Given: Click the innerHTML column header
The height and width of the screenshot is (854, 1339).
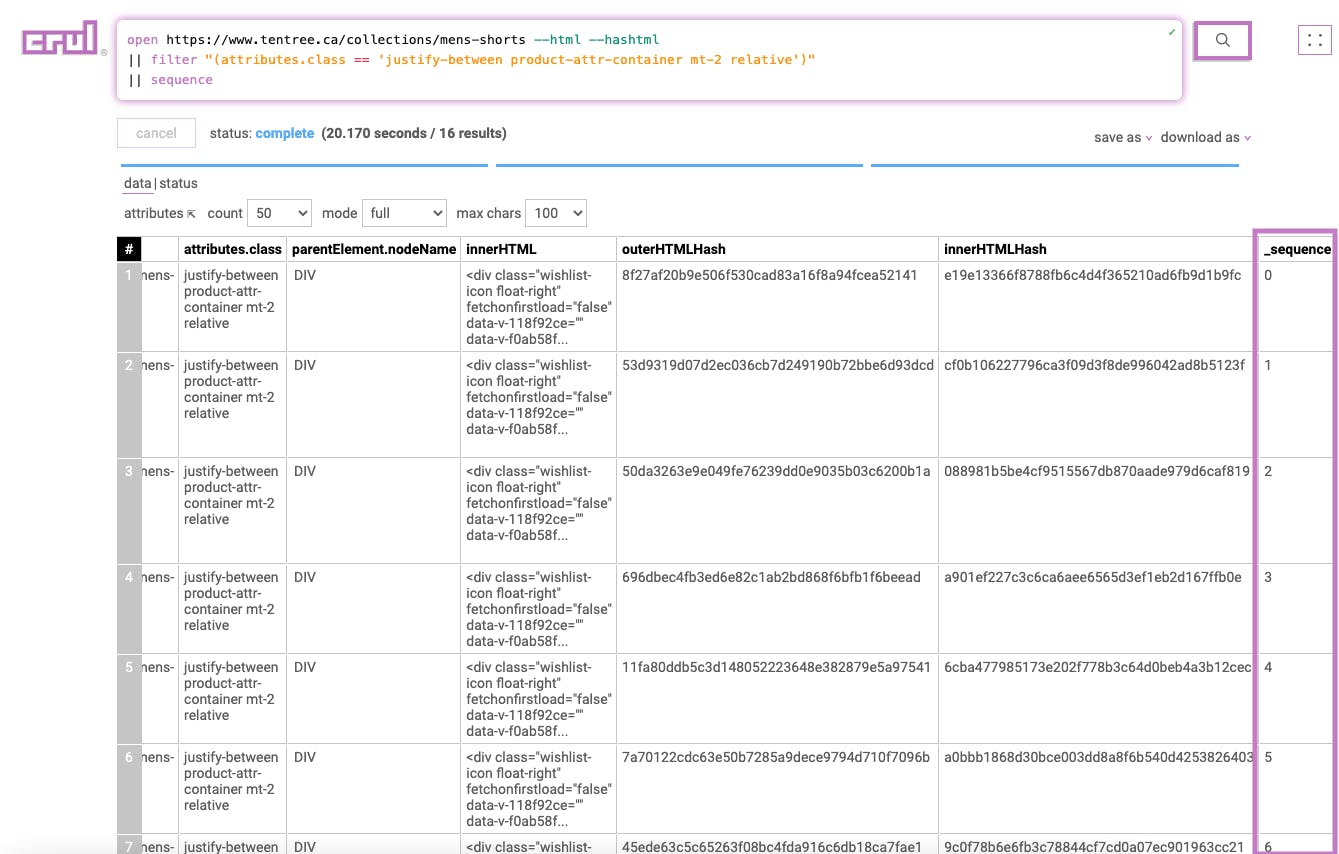Looking at the screenshot, I should click(x=538, y=249).
